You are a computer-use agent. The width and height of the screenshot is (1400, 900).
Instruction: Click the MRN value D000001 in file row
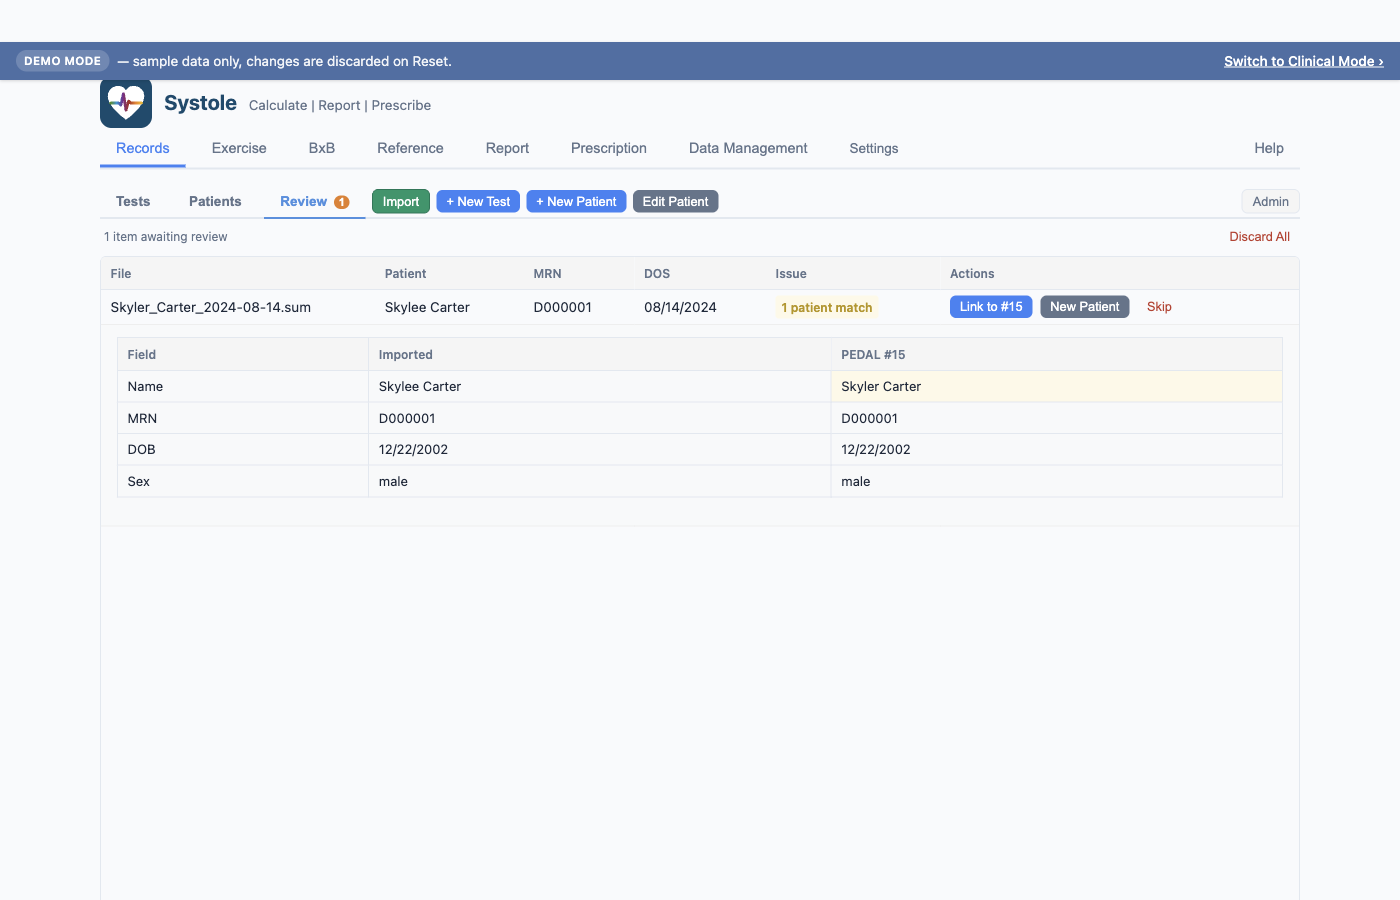(x=563, y=307)
